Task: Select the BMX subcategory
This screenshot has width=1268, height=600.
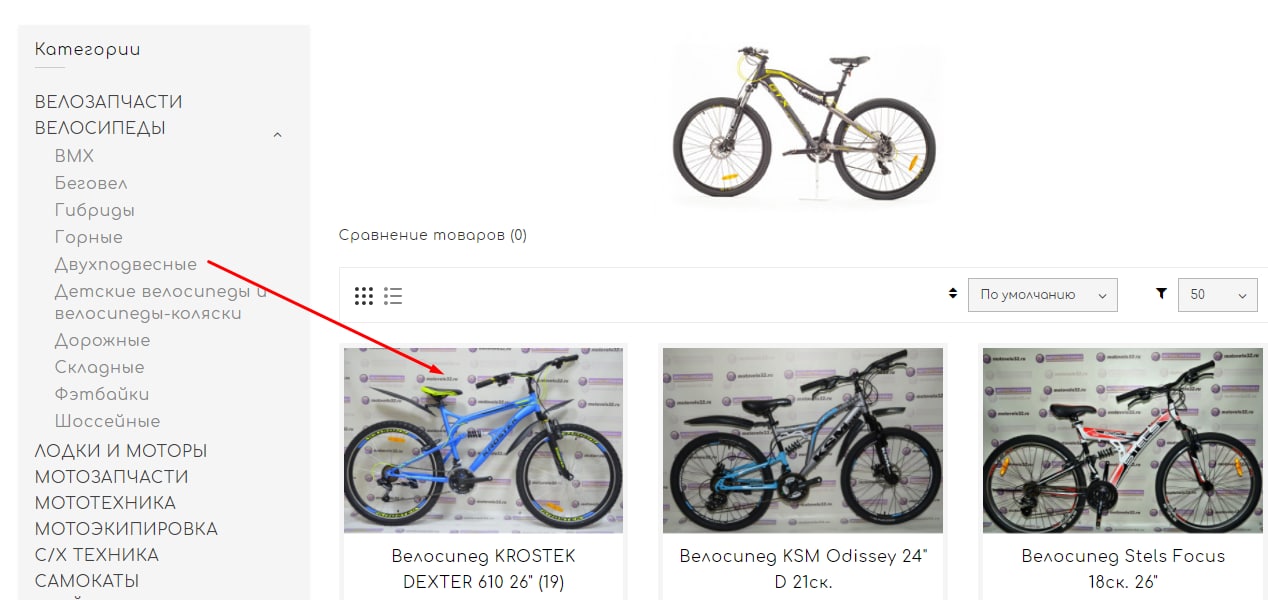Action: 74,156
